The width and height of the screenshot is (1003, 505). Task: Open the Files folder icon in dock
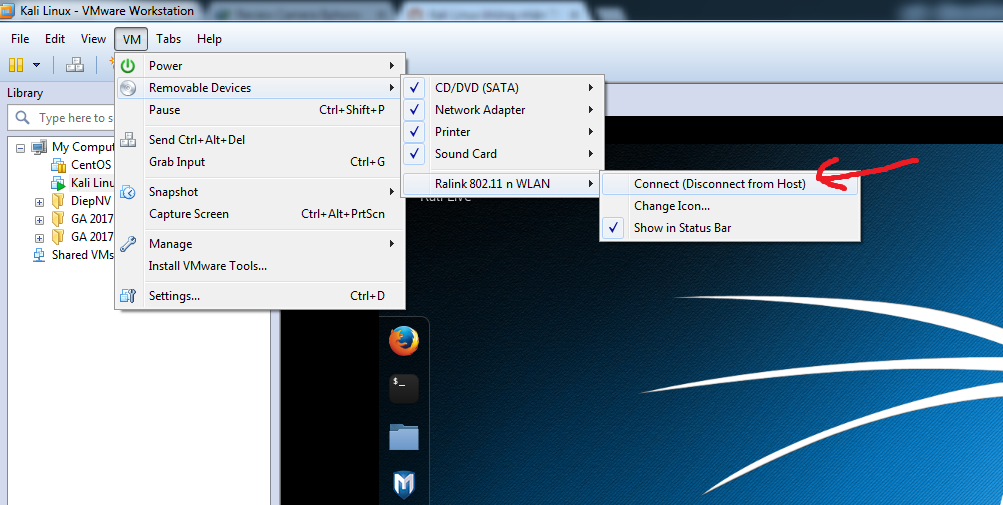click(x=403, y=437)
